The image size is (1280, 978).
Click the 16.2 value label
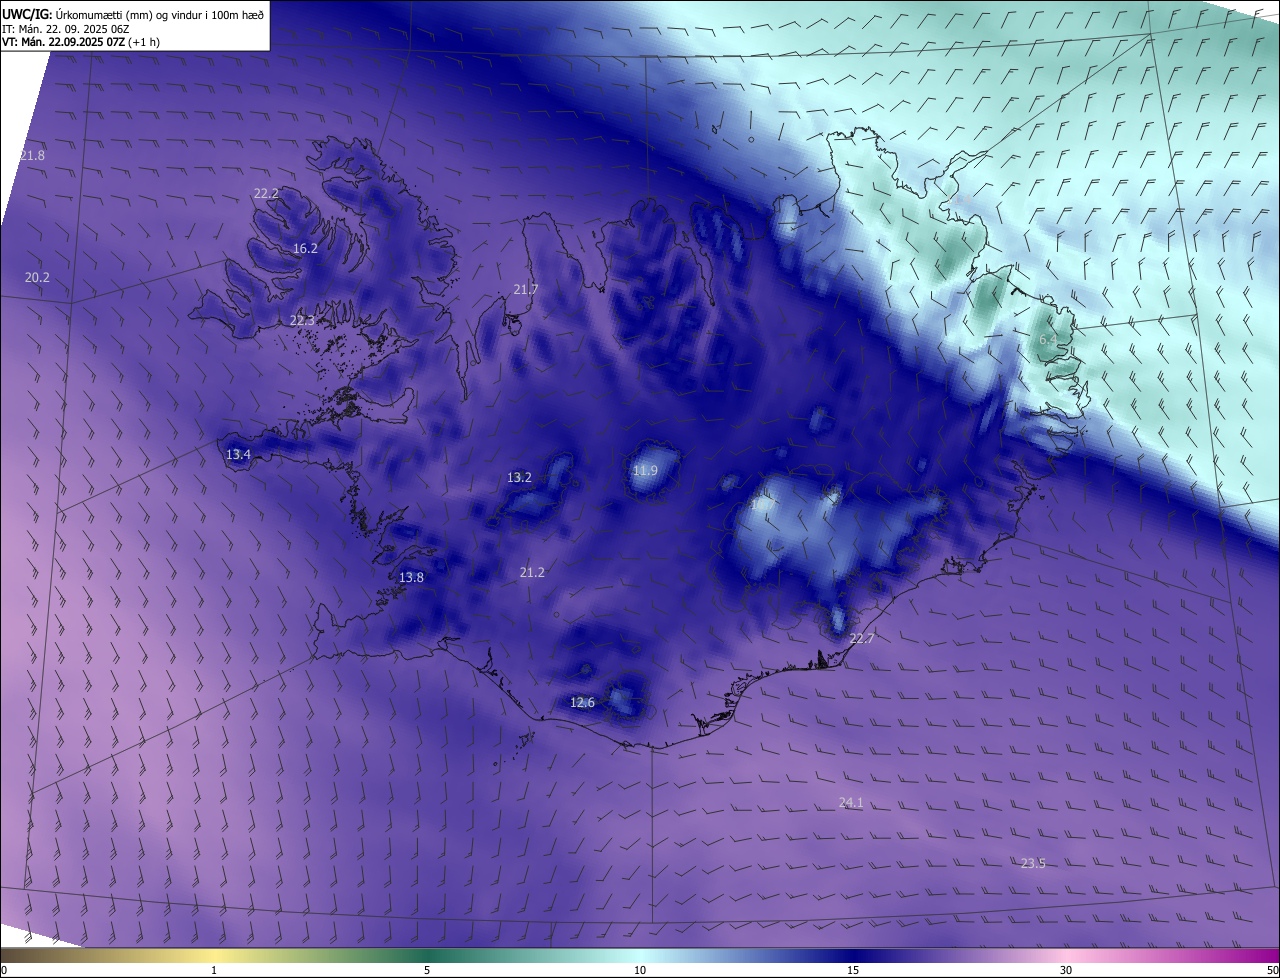click(x=305, y=249)
